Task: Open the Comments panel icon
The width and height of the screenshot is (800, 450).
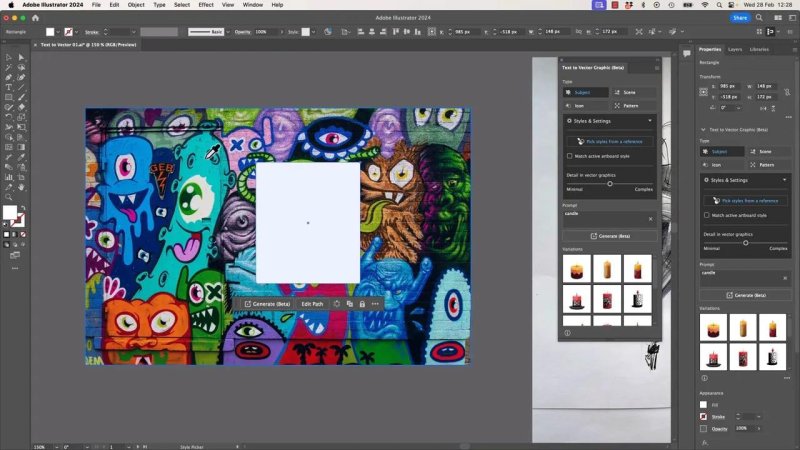Action: [687, 53]
